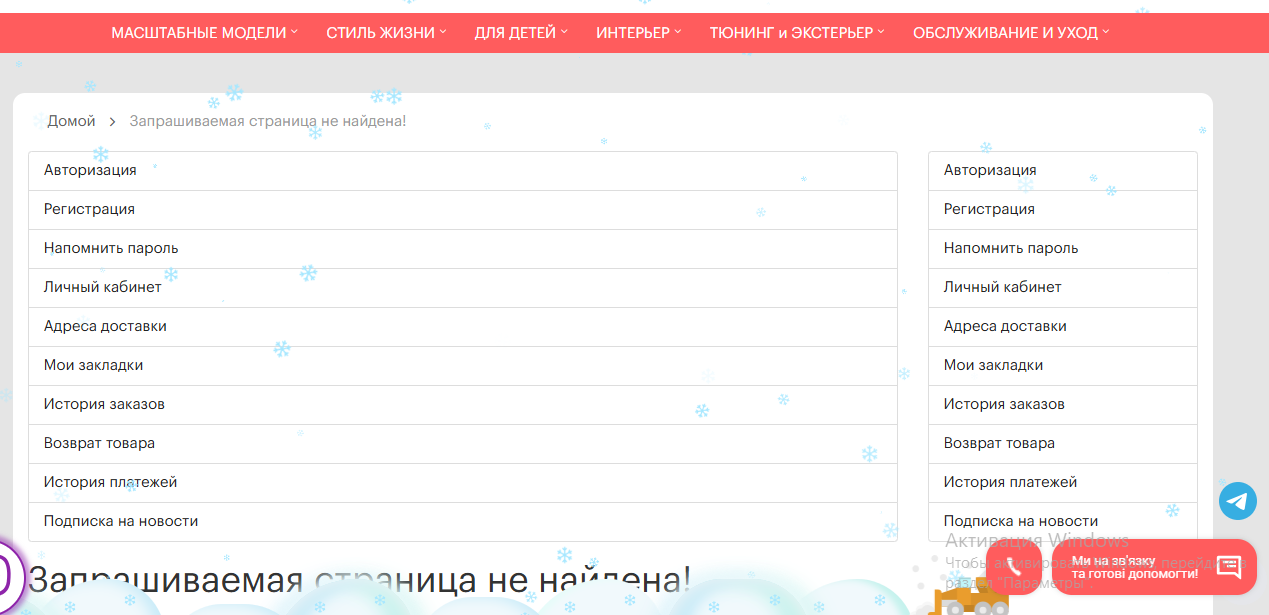Image resolution: width=1269 pixels, height=615 pixels.
Task: Expand the МАСШТАБНЫЕ МОДЕЛИ menu
Action: (205, 32)
